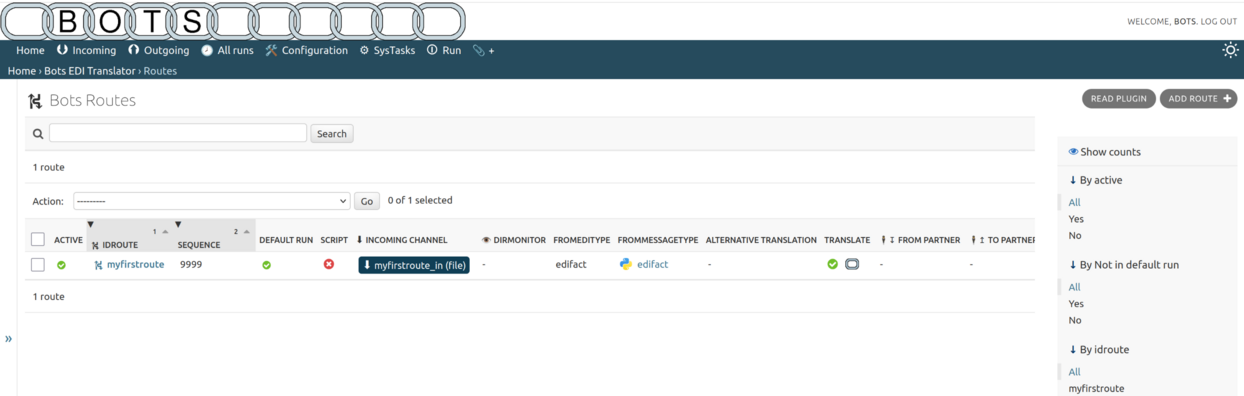
Task: Click the BOTS username link in the welcome text
Action: [1185, 21]
